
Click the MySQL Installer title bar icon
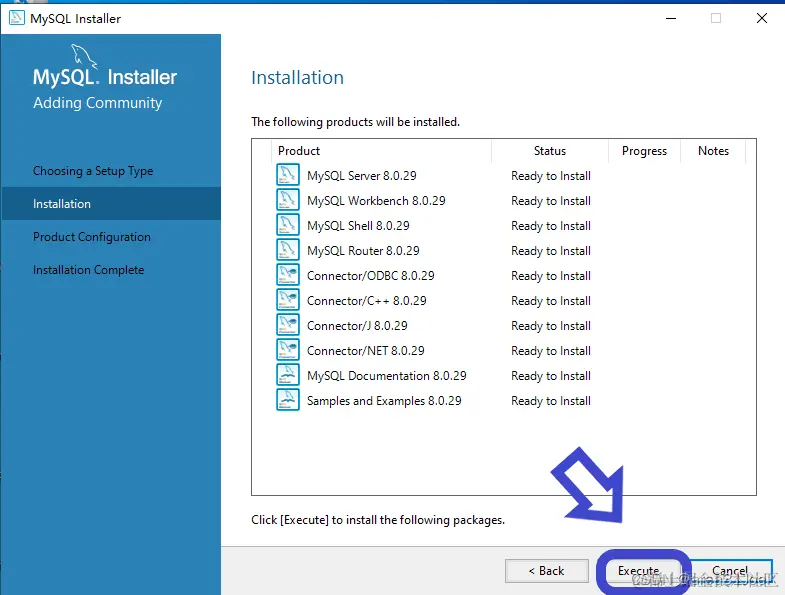(x=17, y=18)
